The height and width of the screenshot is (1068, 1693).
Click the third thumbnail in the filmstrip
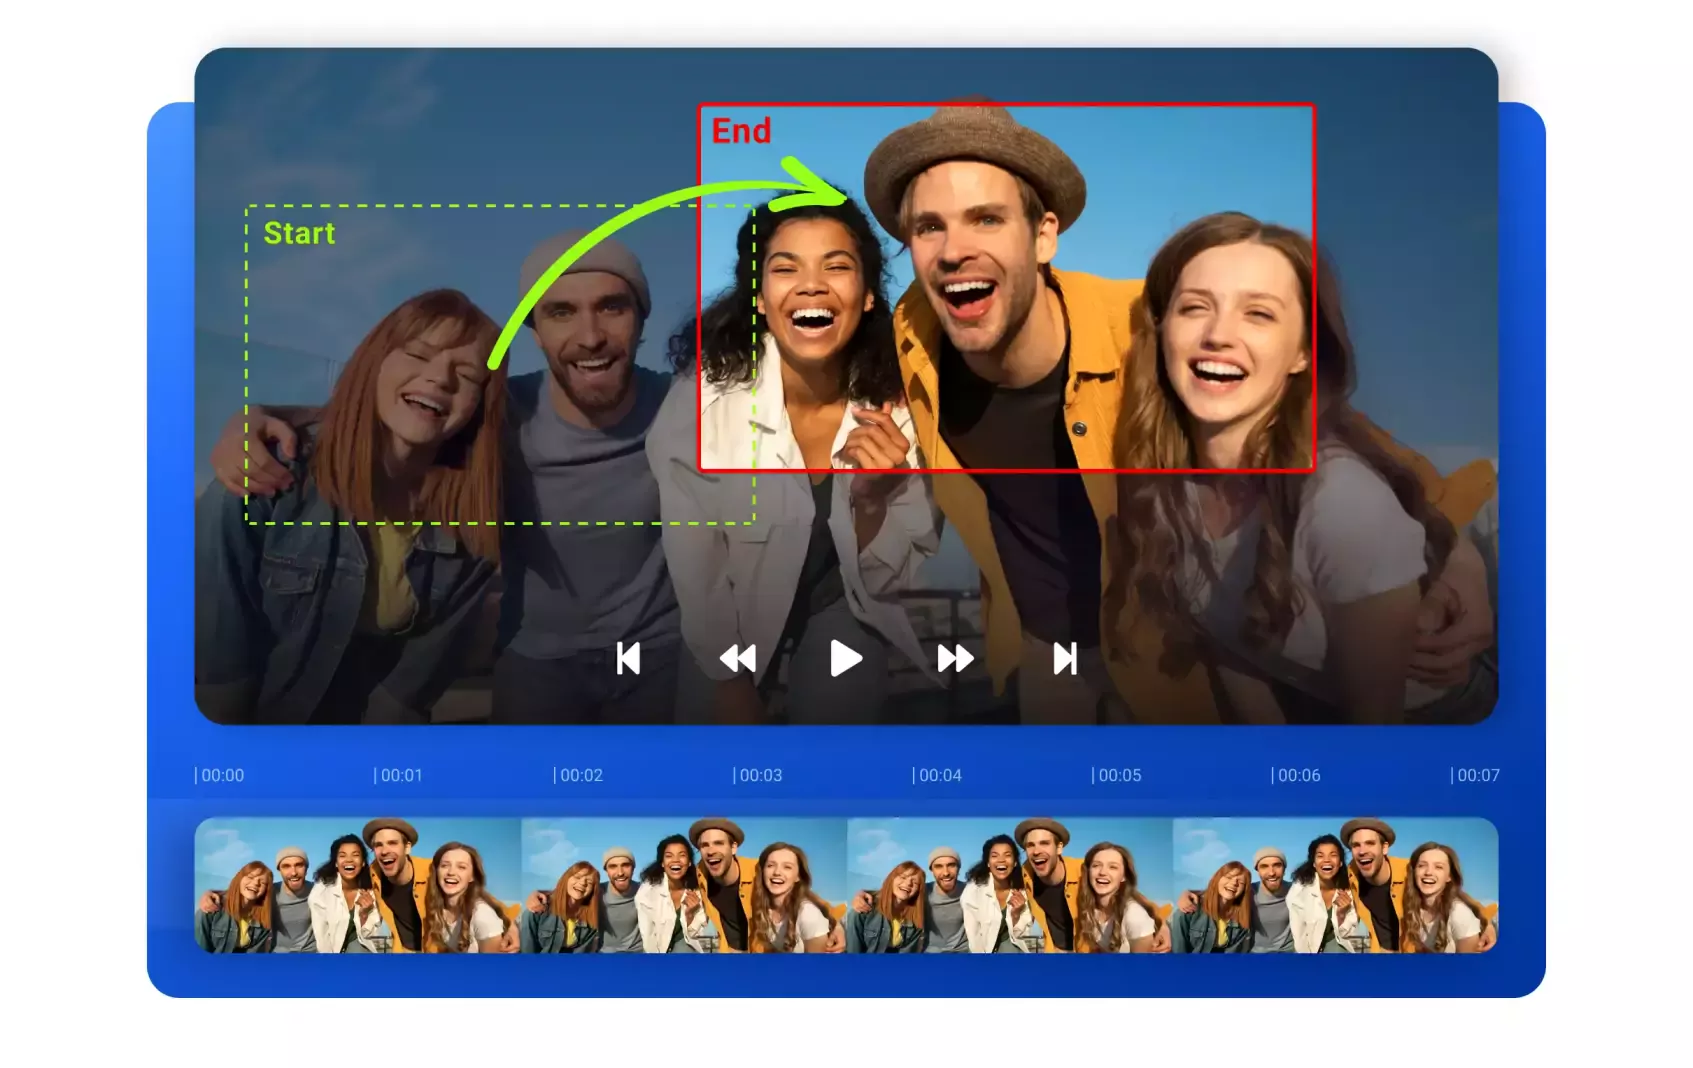coord(1010,885)
